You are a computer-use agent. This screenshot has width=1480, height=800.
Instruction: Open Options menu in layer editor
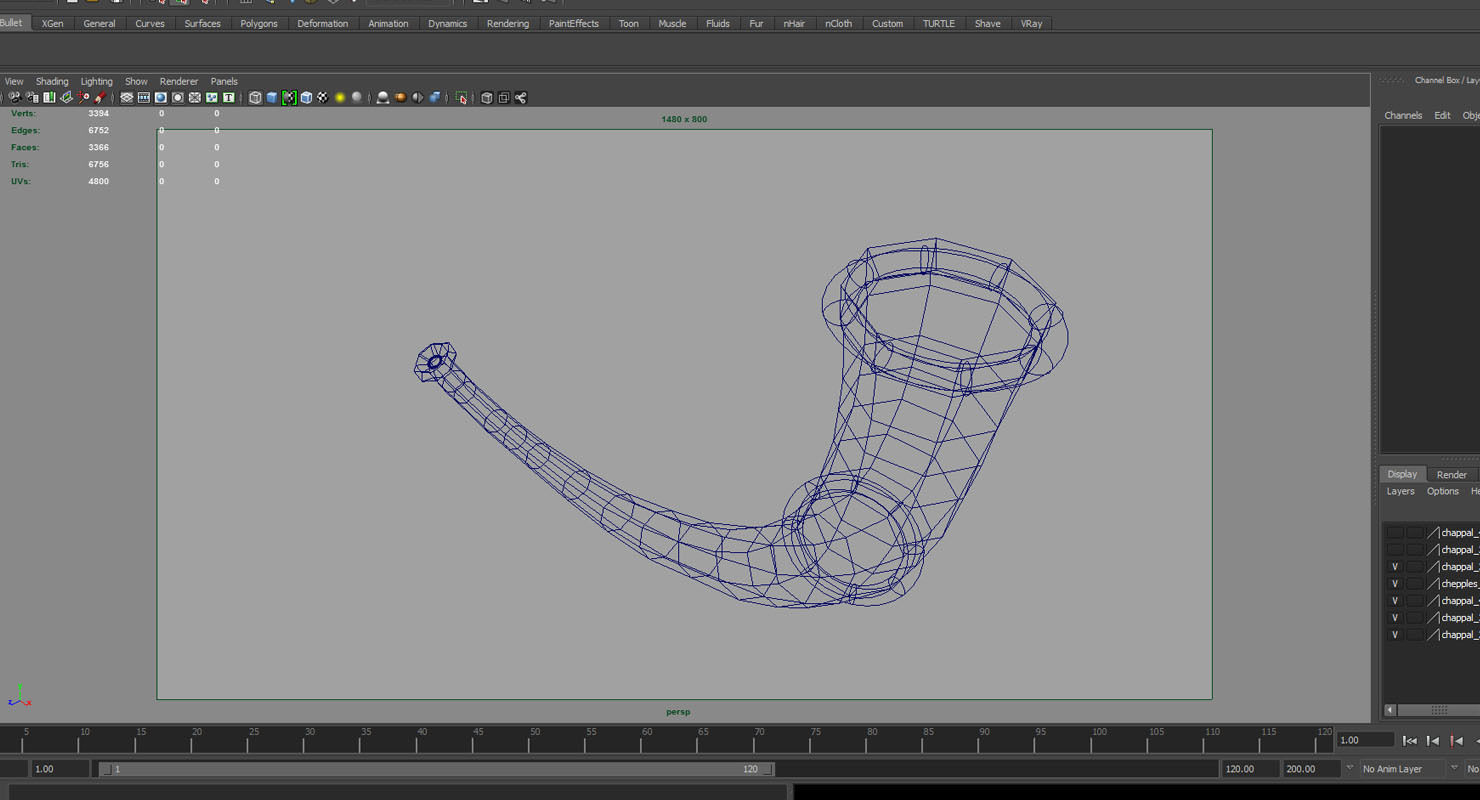(1442, 492)
